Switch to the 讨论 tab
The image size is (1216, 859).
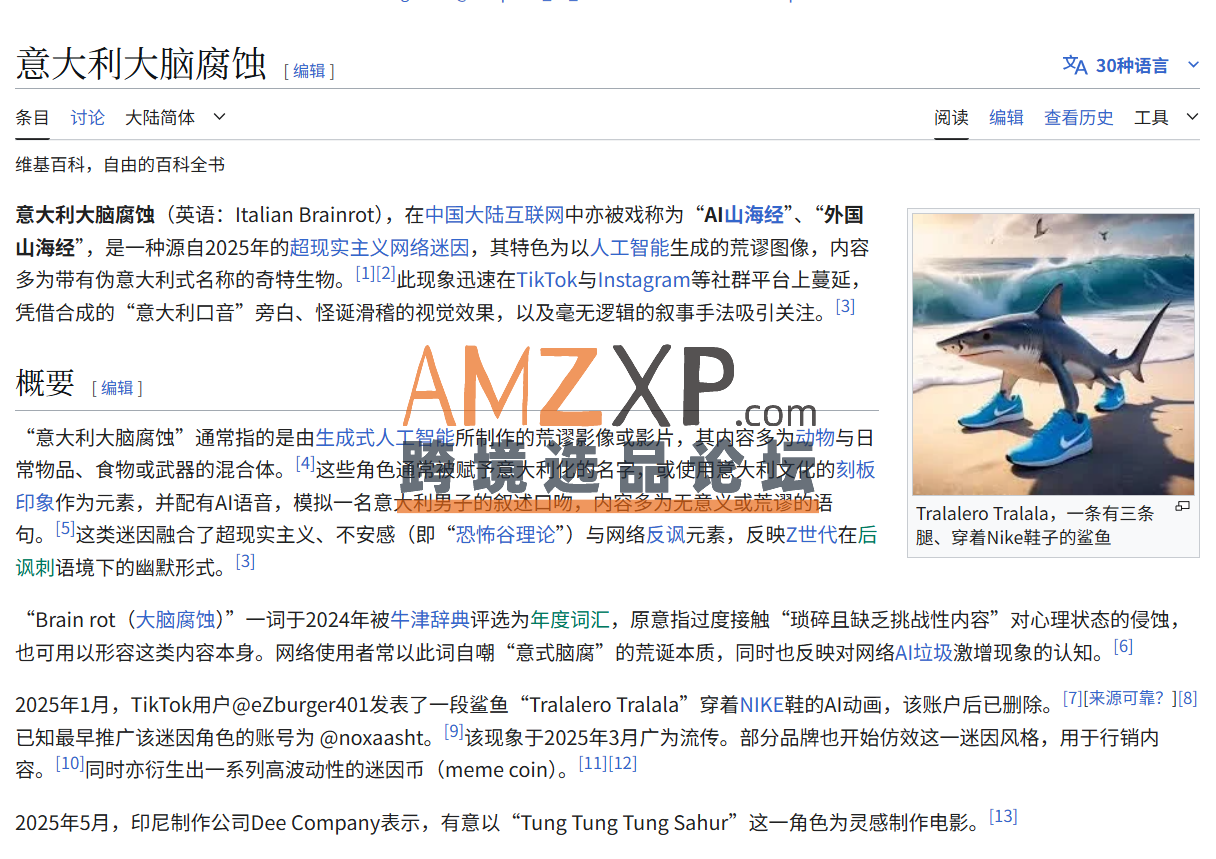pos(87,117)
